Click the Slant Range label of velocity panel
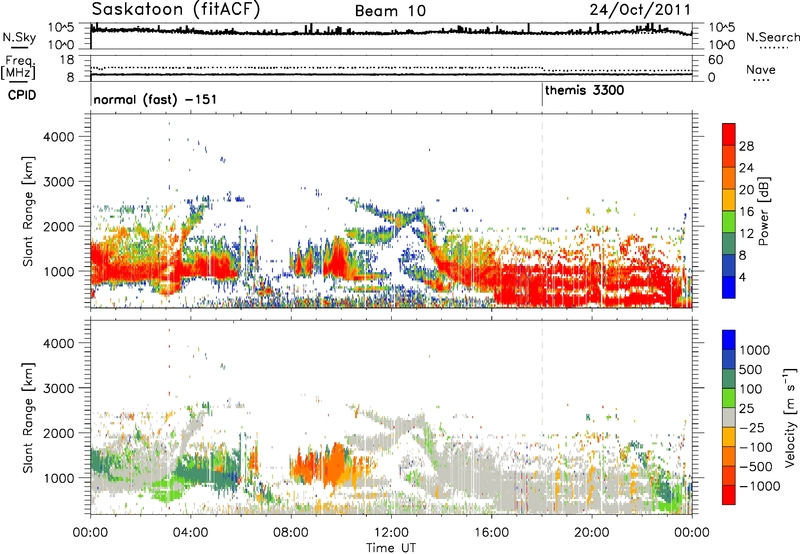 click(x=28, y=417)
